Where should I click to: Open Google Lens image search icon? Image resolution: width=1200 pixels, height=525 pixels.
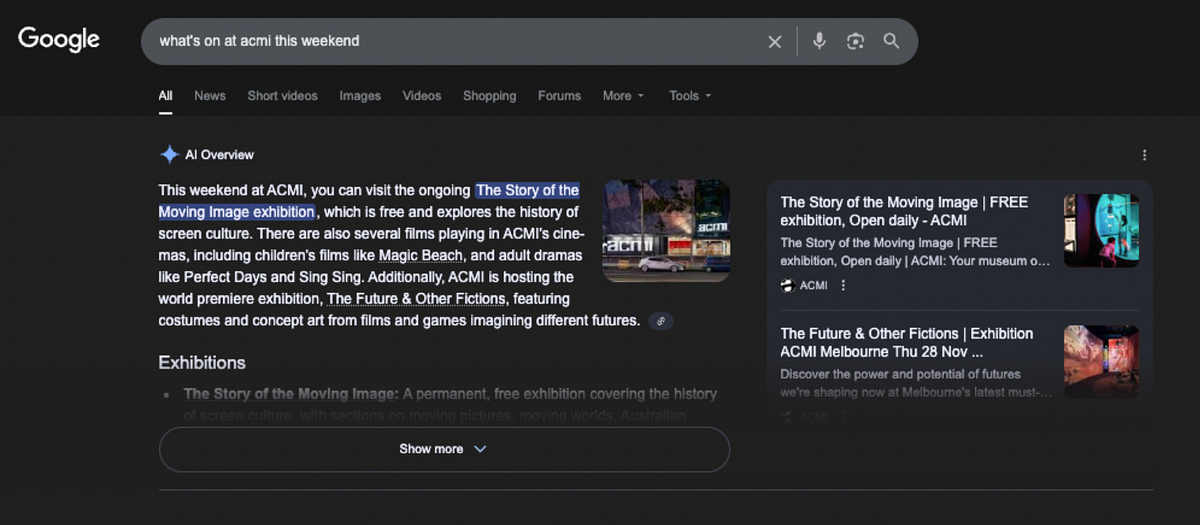click(x=855, y=41)
